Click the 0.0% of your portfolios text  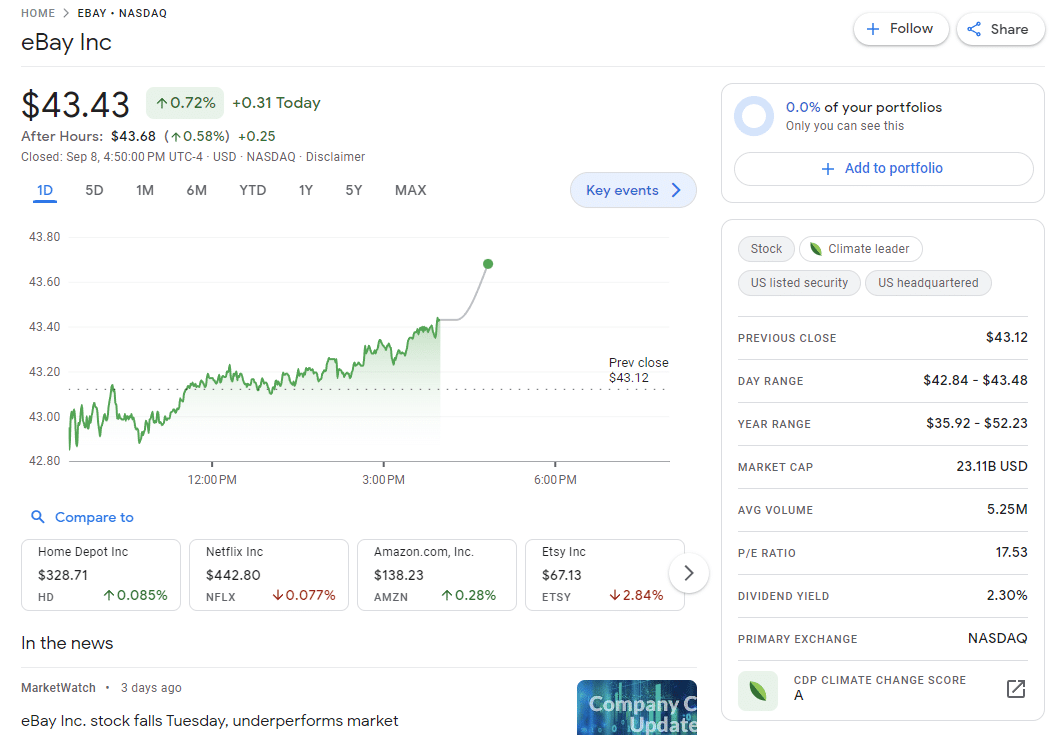[864, 107]
